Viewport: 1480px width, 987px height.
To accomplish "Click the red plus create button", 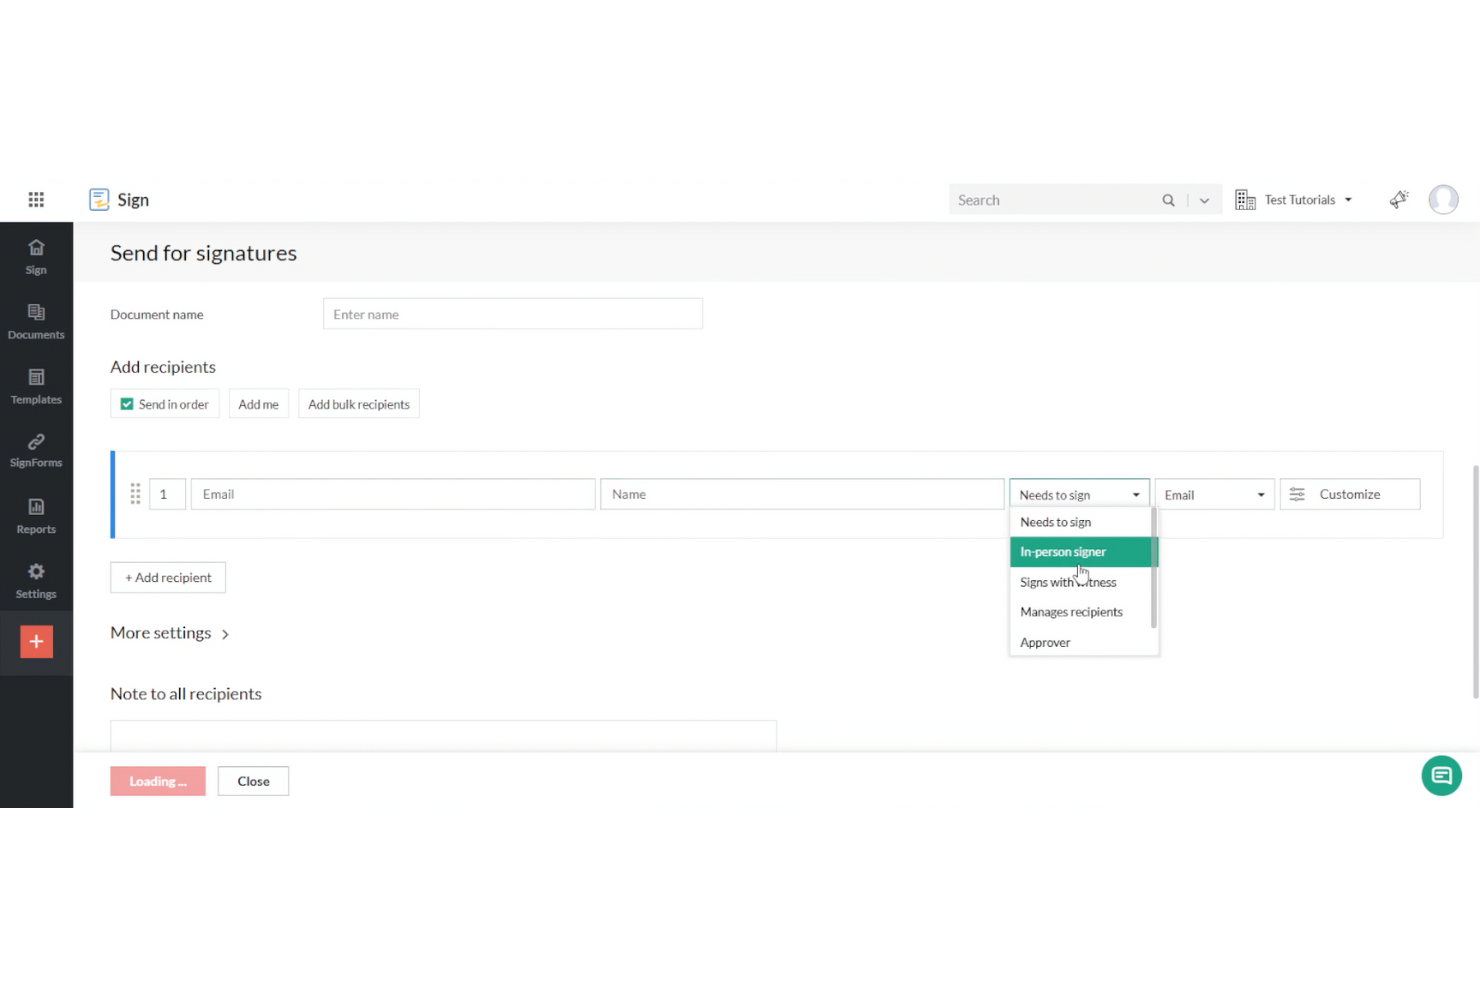I will tap(36, 641).
